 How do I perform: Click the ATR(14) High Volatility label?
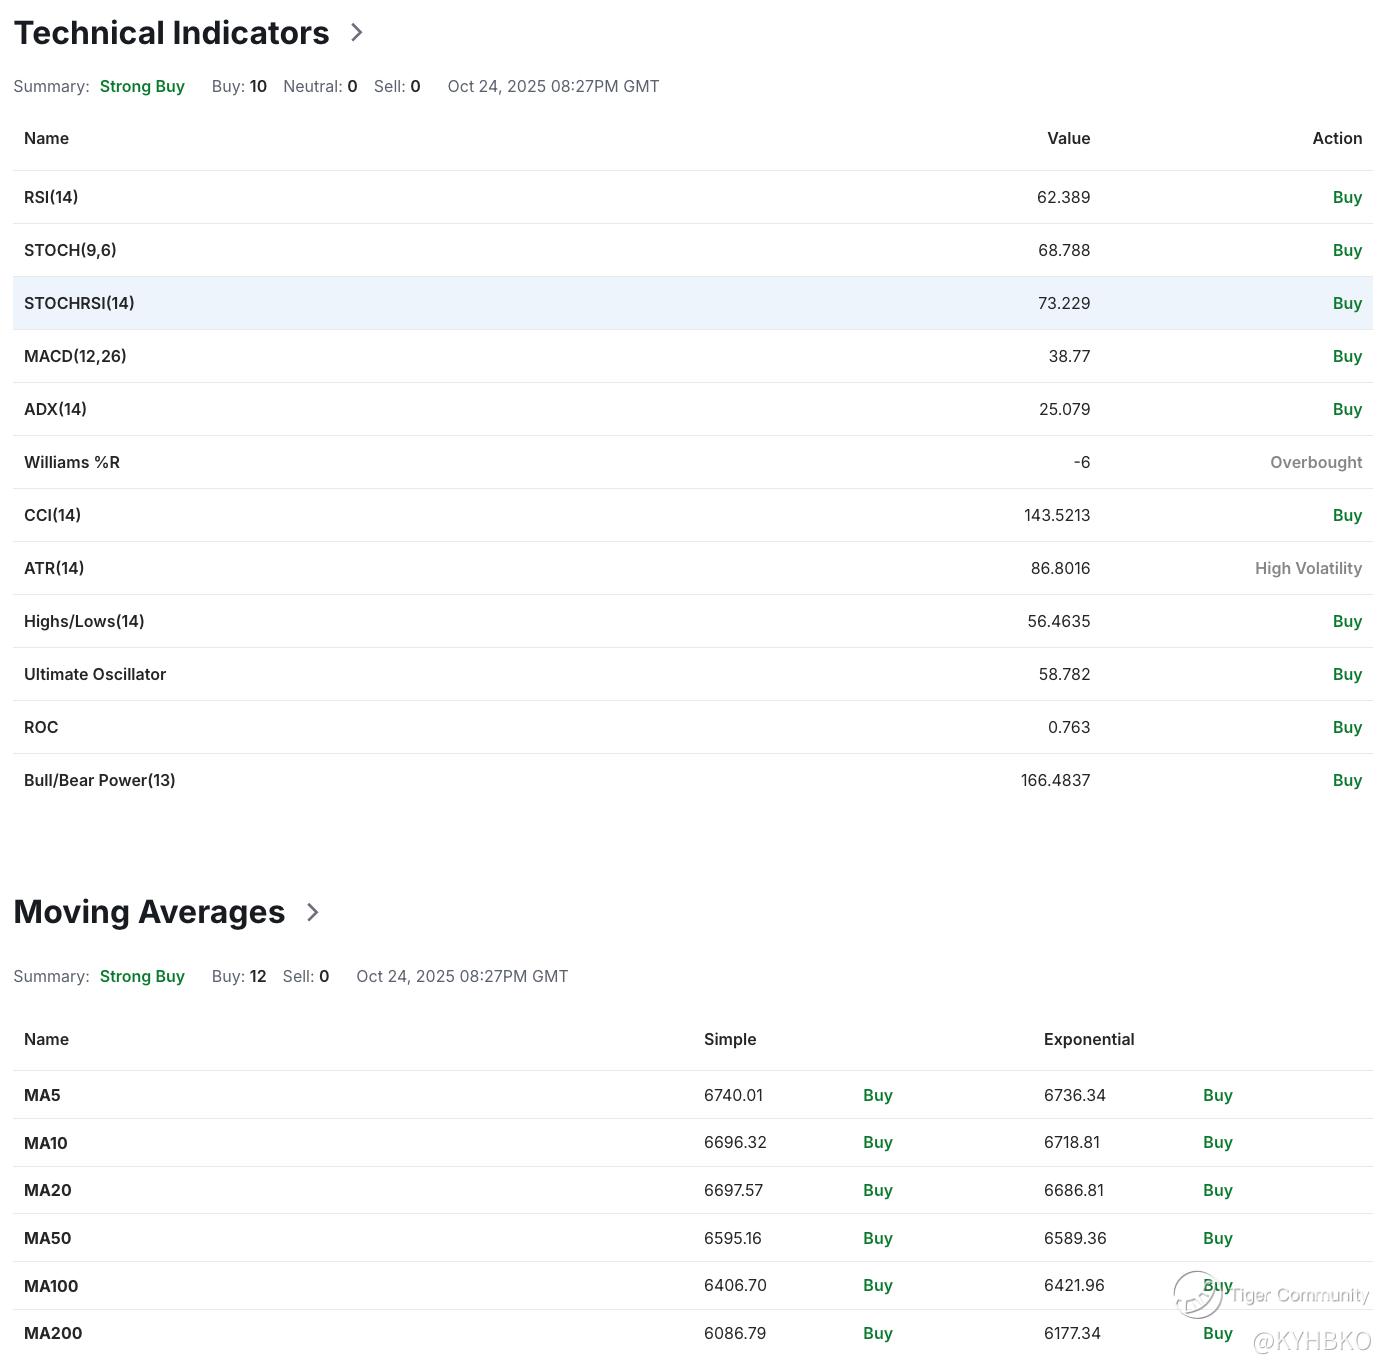(1308, 568)
